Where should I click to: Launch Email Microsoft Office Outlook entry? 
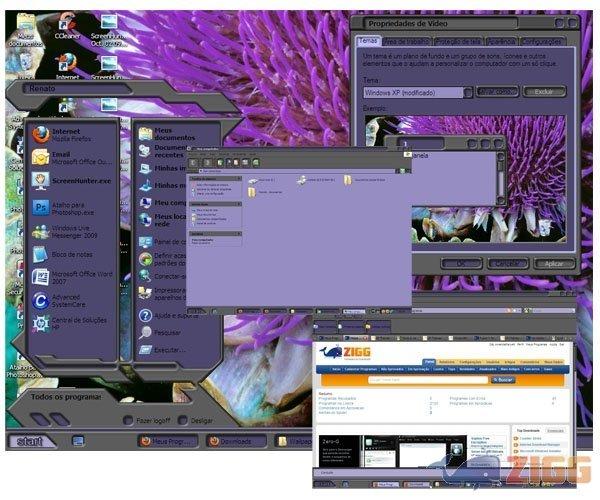click(72, 158)
